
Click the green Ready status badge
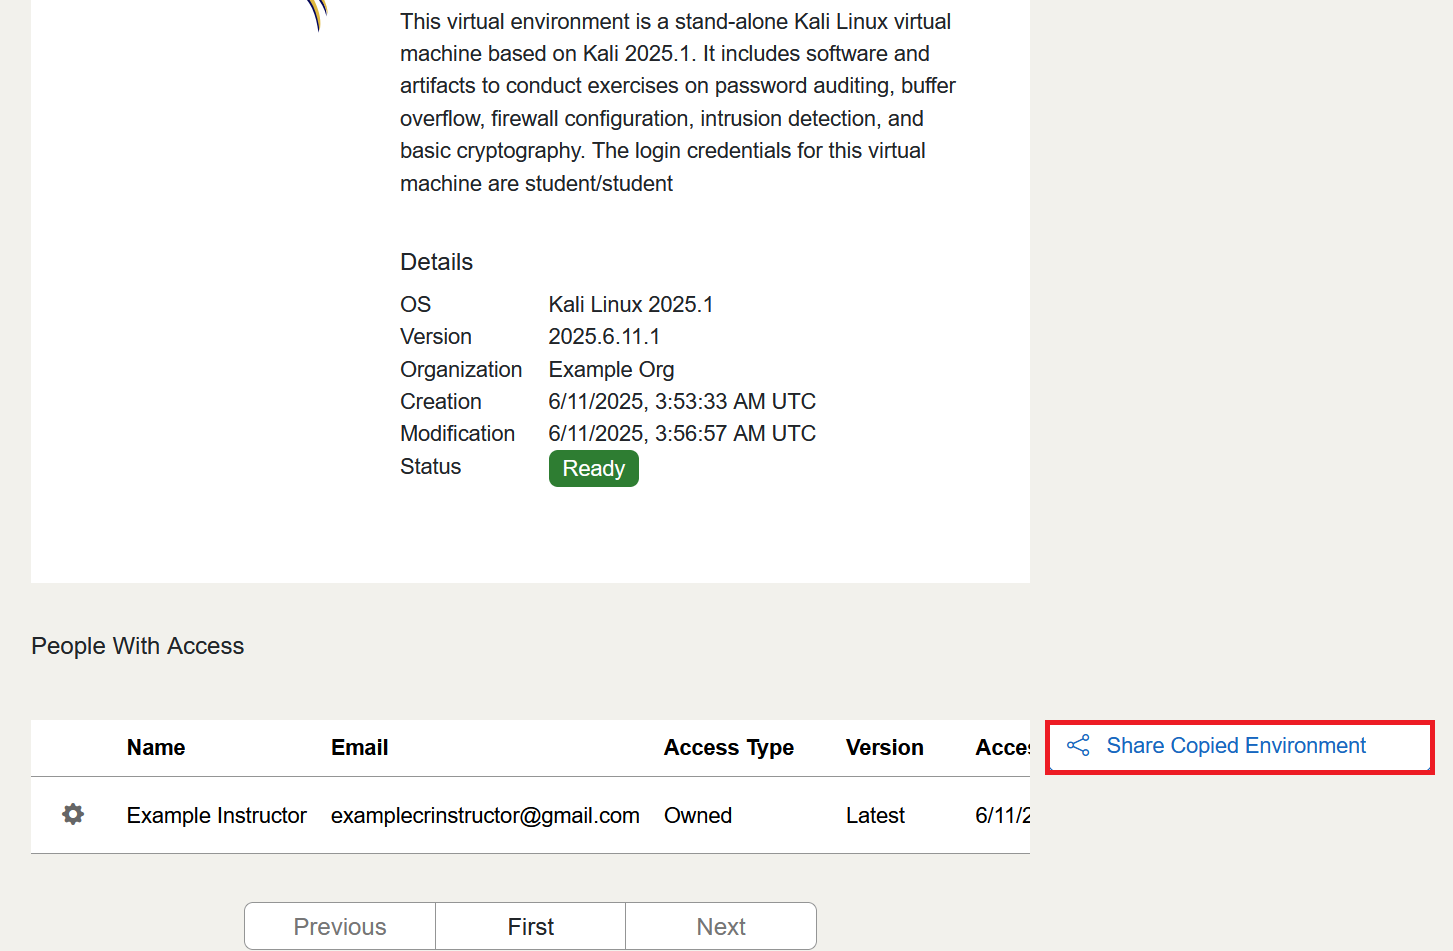click(x=594, y=469)
